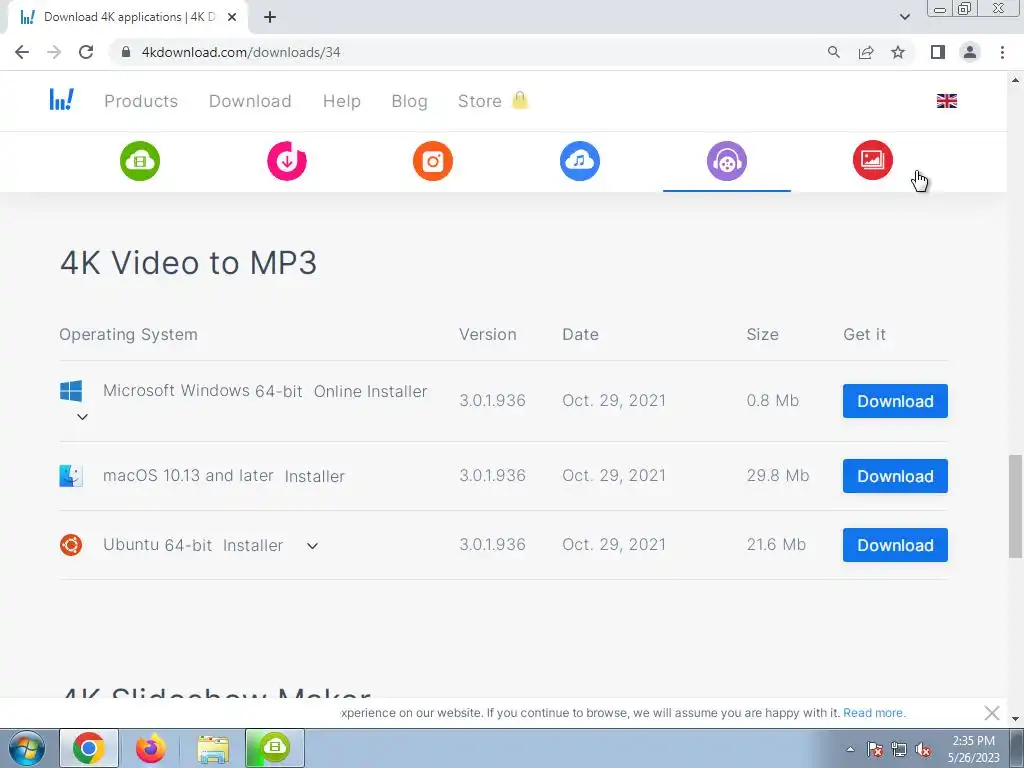Open the red 4K Slideshow Maker icon
This screenshot has height=768, width=1024.
click(x=873, y=160)
